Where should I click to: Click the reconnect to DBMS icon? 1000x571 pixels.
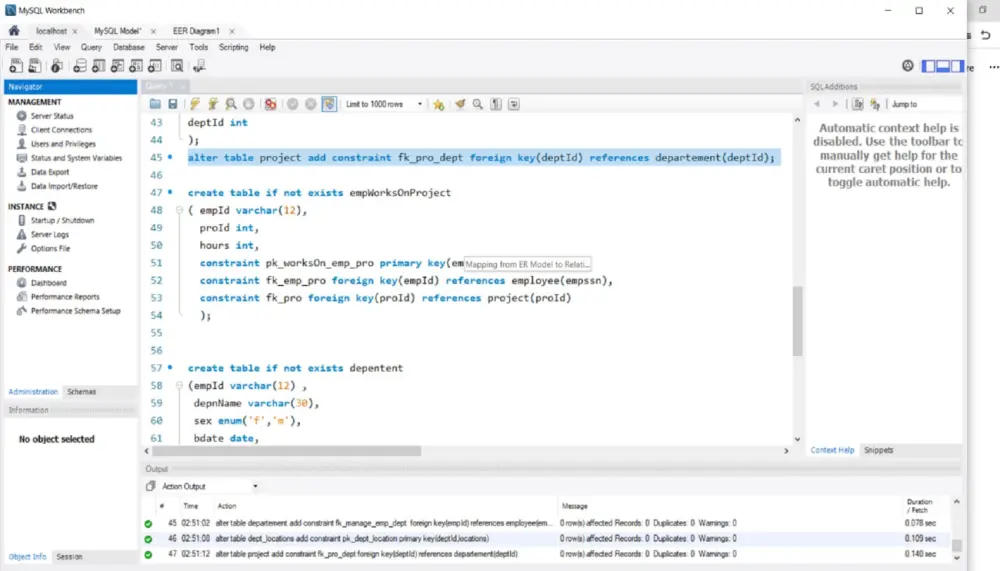pyautogui.click(x=199, y=66)
